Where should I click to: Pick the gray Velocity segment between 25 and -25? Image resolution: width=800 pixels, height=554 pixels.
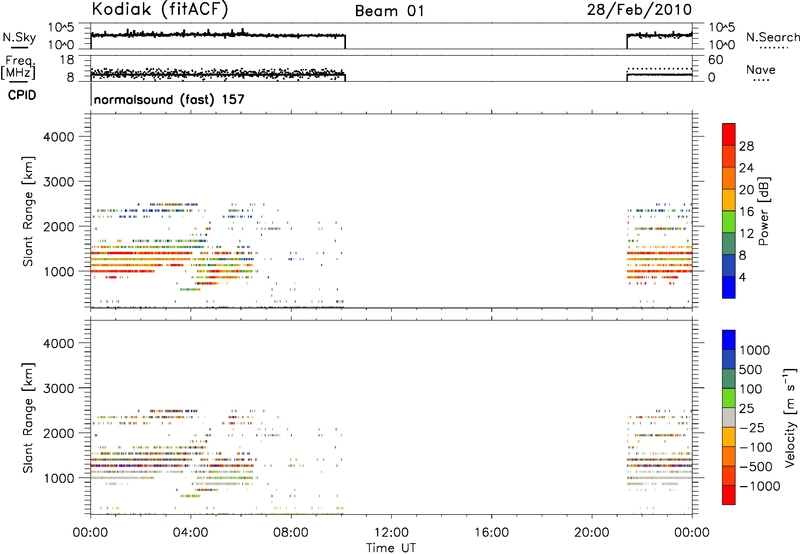729,417
